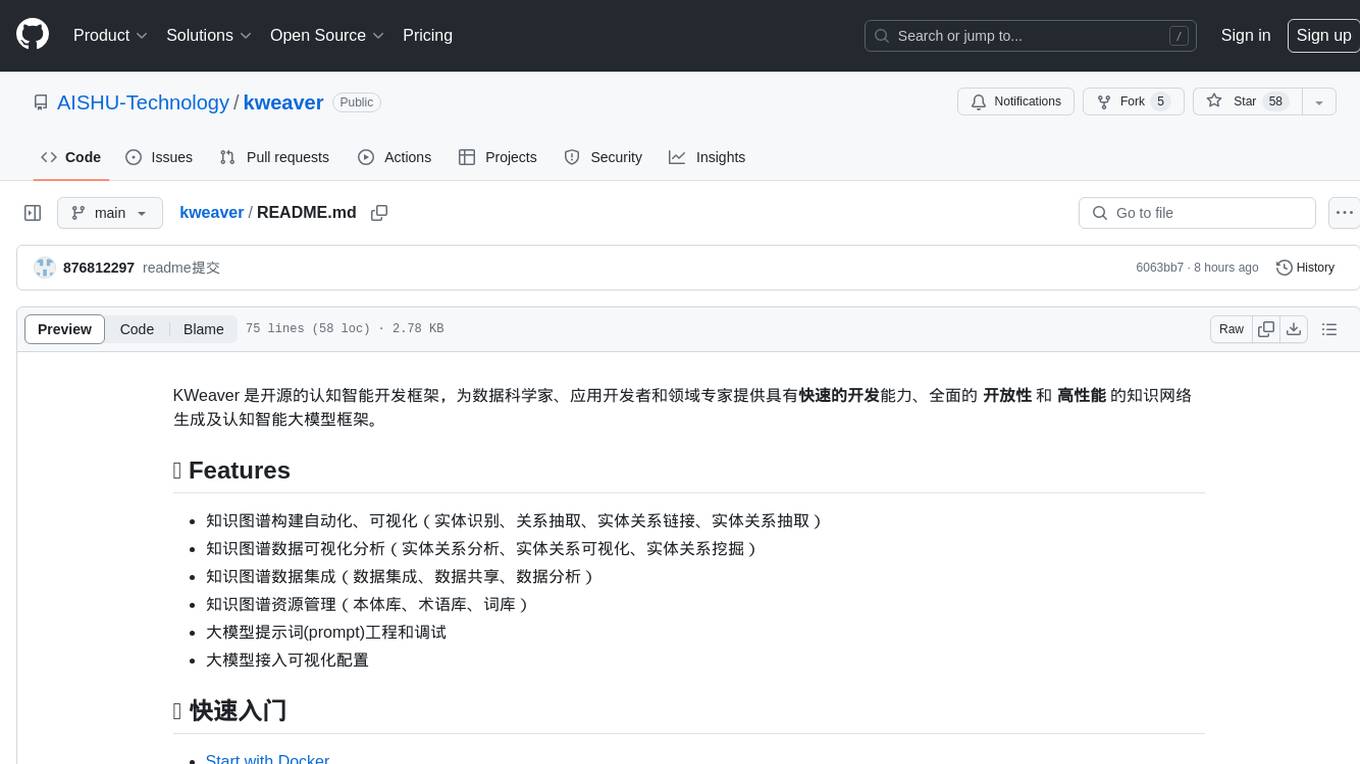Screen dimensions: 1360x764
Task: Open the Pricing page
Action: [427, 35]
